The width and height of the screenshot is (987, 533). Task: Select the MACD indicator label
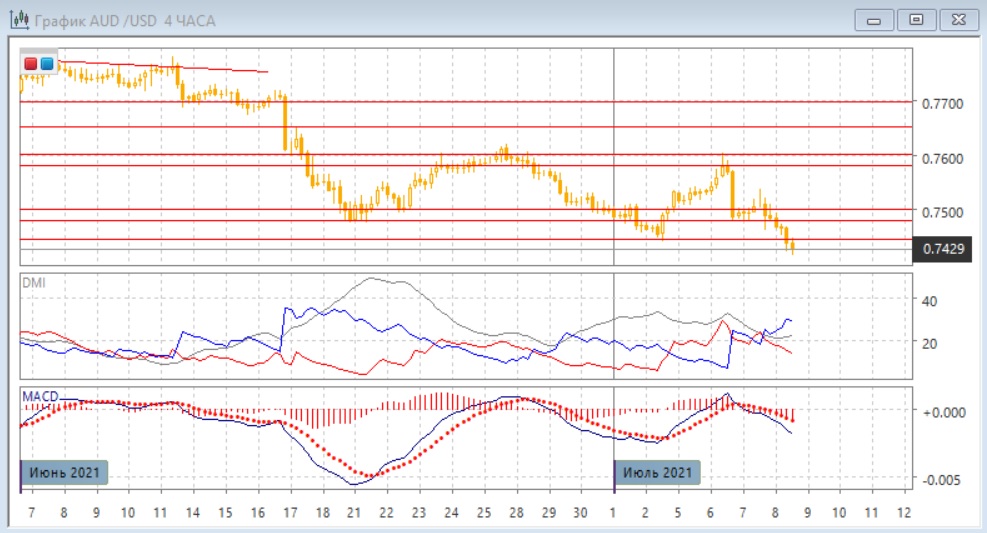coord(39,396)
